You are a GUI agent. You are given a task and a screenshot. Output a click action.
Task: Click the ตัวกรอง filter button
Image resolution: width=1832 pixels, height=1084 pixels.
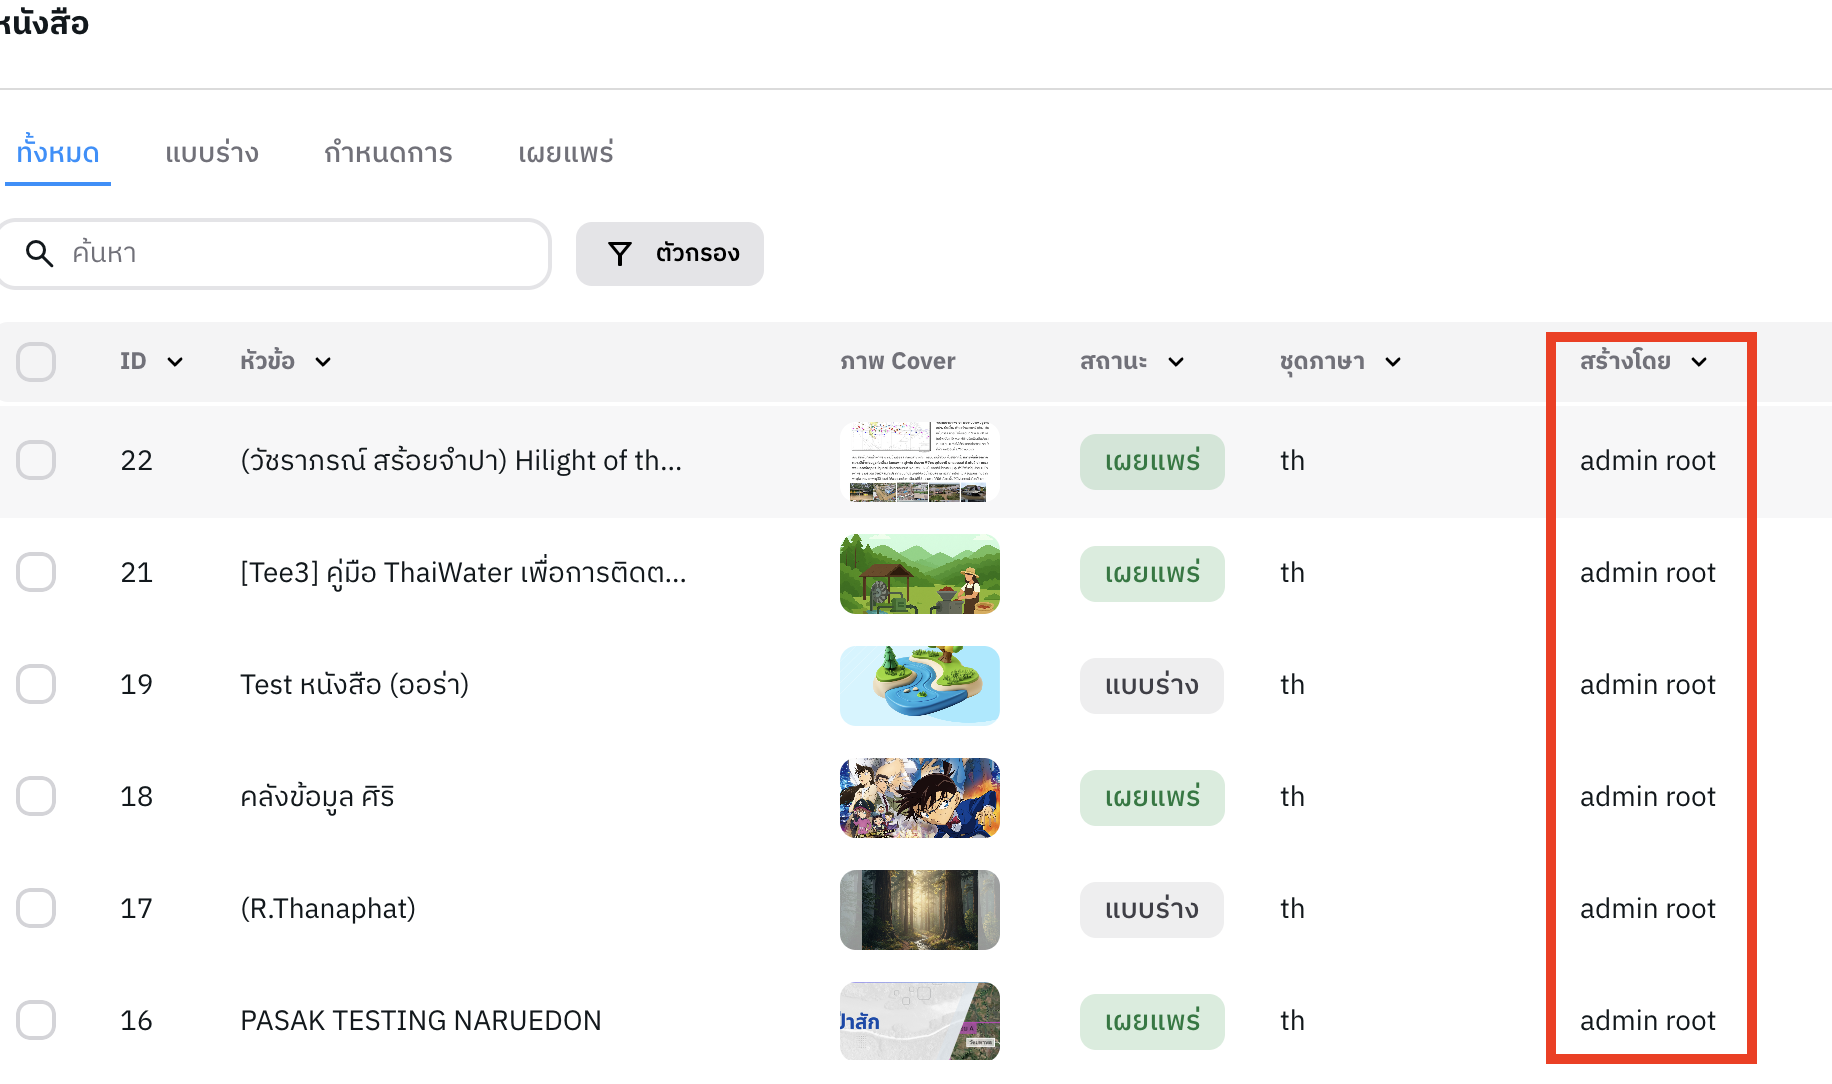[670, 254]
